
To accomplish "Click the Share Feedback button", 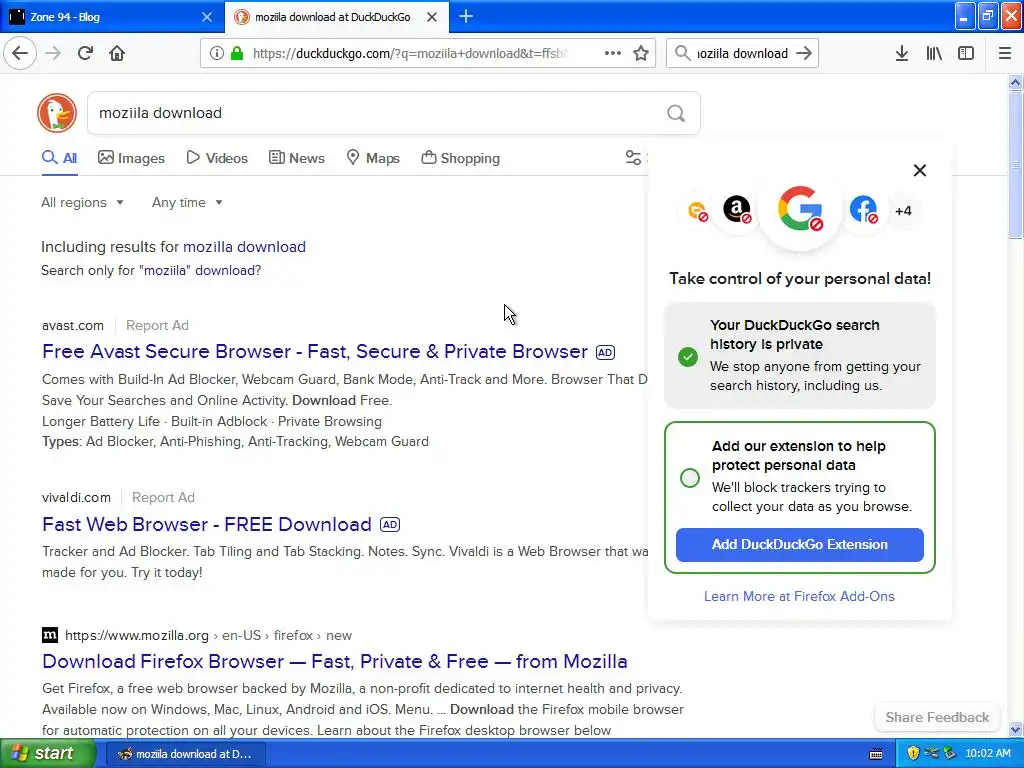I will [x=937, y=717].
